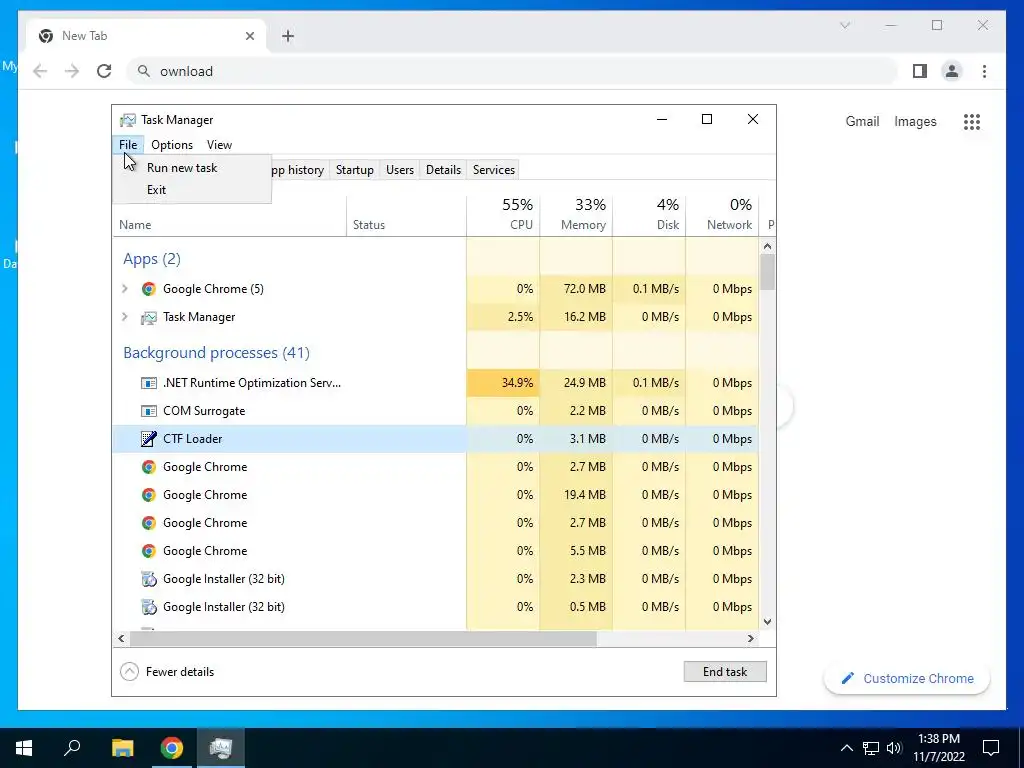Click the Task Manager row icon in Apps
This screenshot has height=768, width=1024.
(149, 317)
